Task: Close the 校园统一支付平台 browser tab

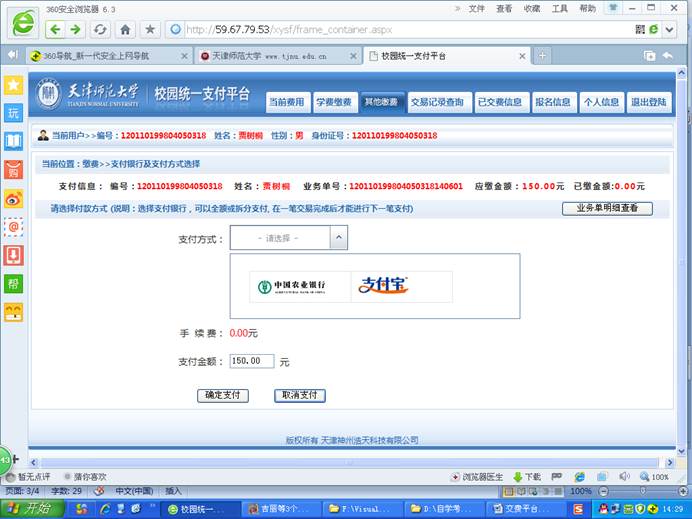Action: pyautogui.click(x=522, y=56)
